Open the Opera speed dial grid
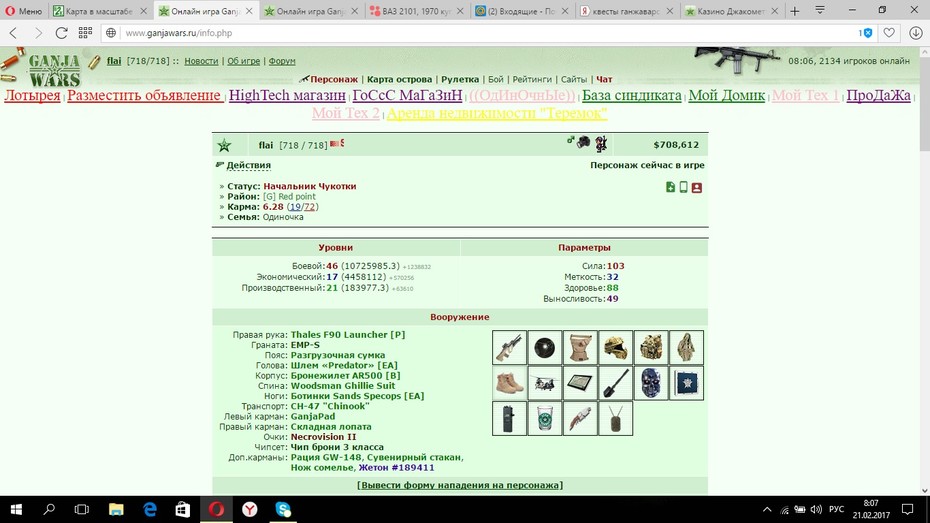The image size is (930, 523). (85, 33)
